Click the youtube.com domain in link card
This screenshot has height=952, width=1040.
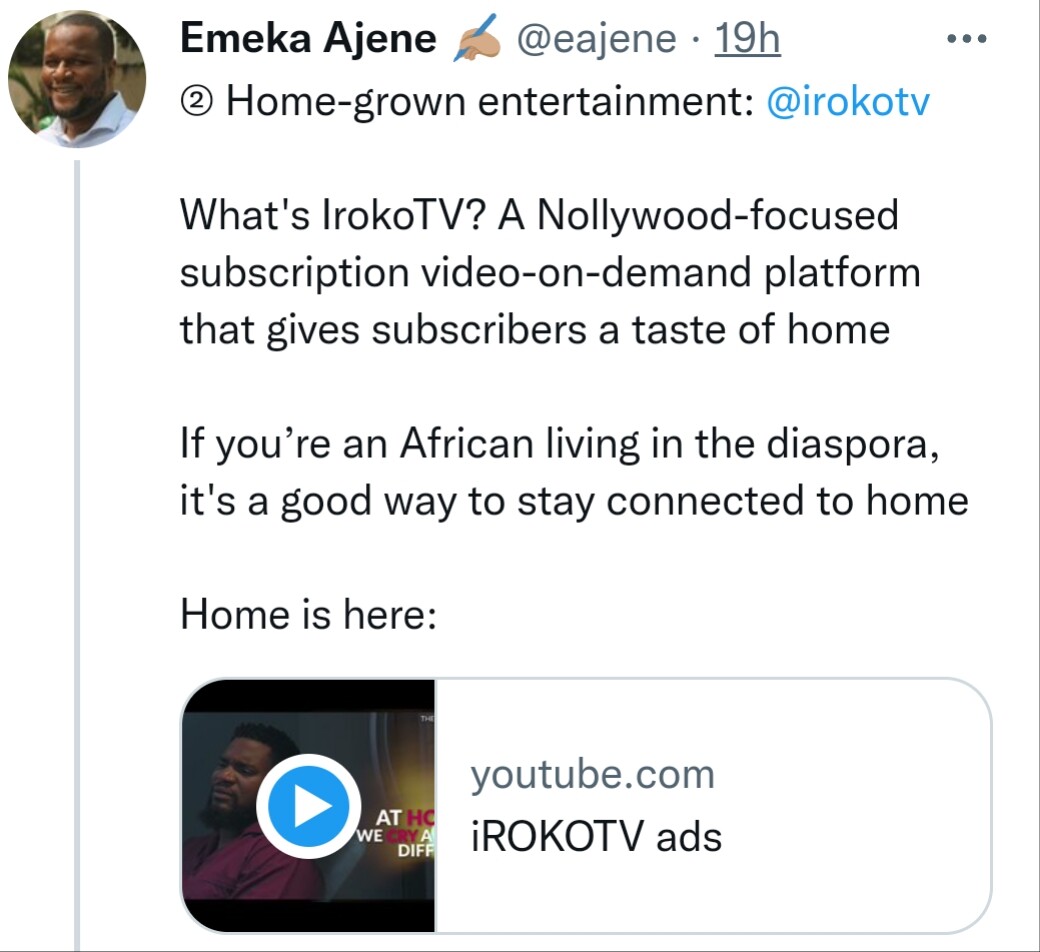[592, 774]
